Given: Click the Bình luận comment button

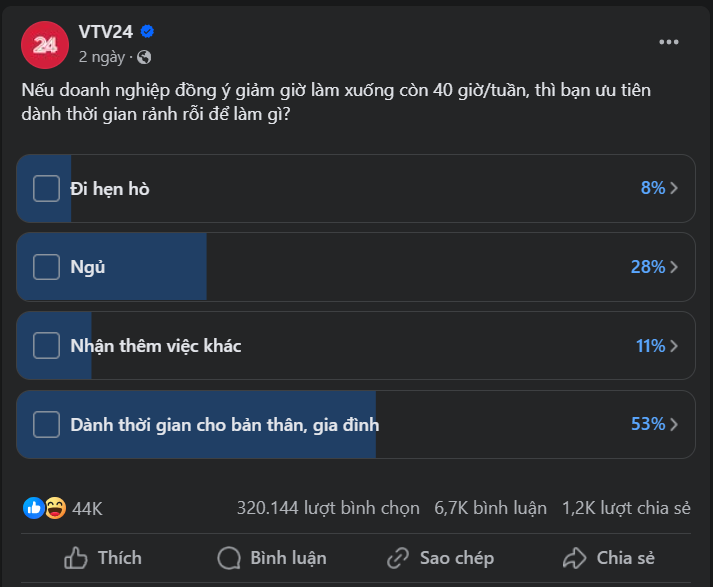Looking at the screenshot, I should [272, 558].
